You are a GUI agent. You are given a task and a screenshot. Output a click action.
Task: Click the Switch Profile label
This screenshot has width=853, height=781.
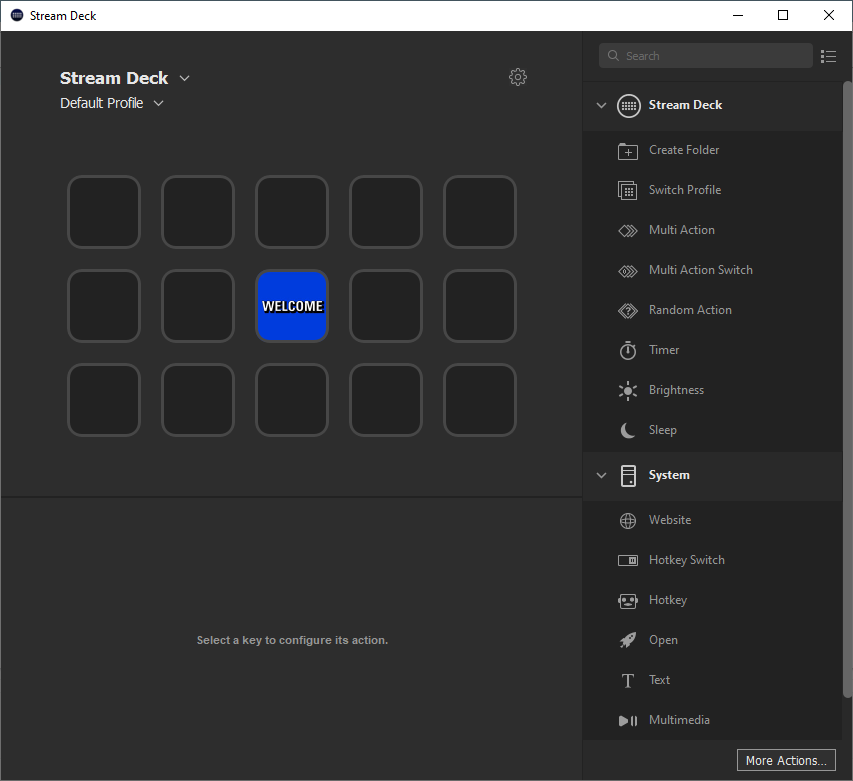685,190
